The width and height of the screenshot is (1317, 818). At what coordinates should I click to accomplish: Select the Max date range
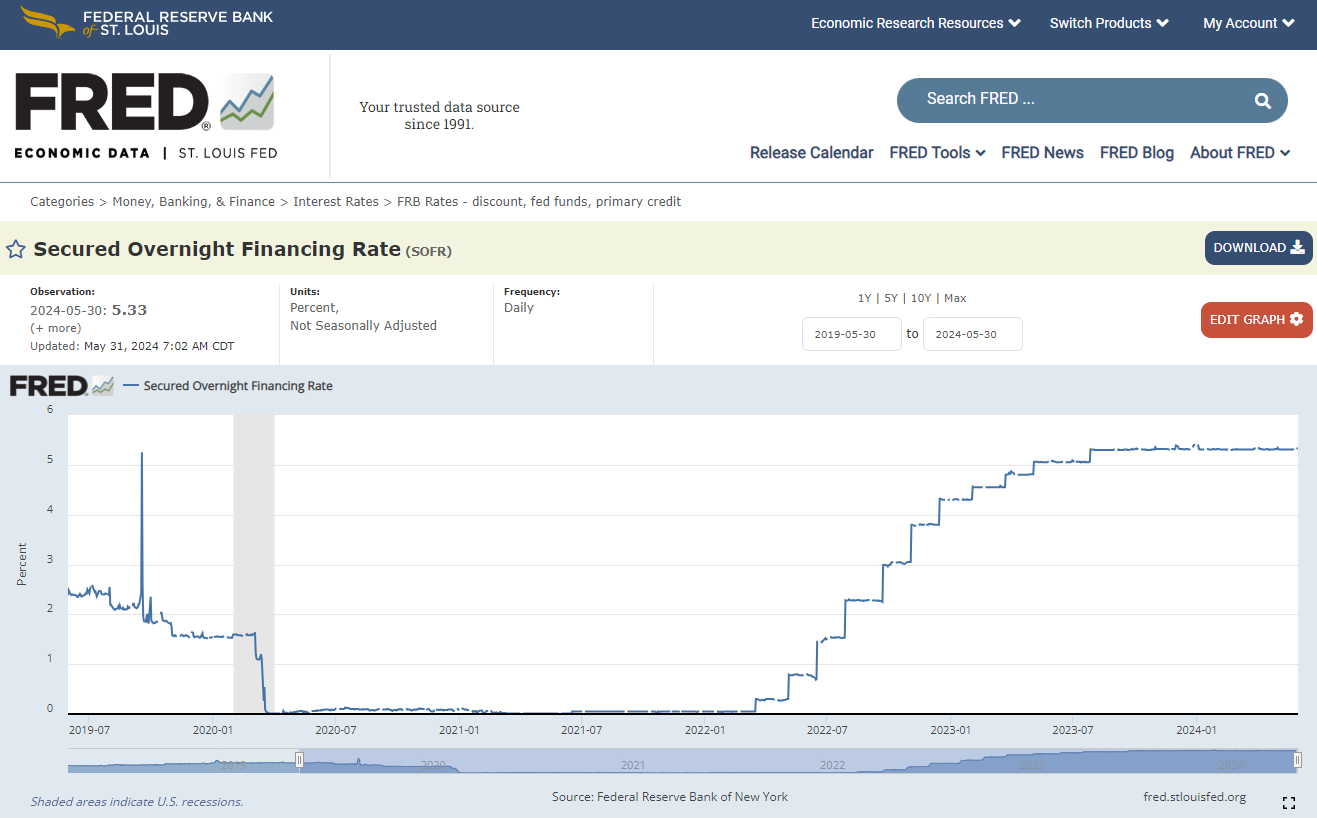point(955,298)
